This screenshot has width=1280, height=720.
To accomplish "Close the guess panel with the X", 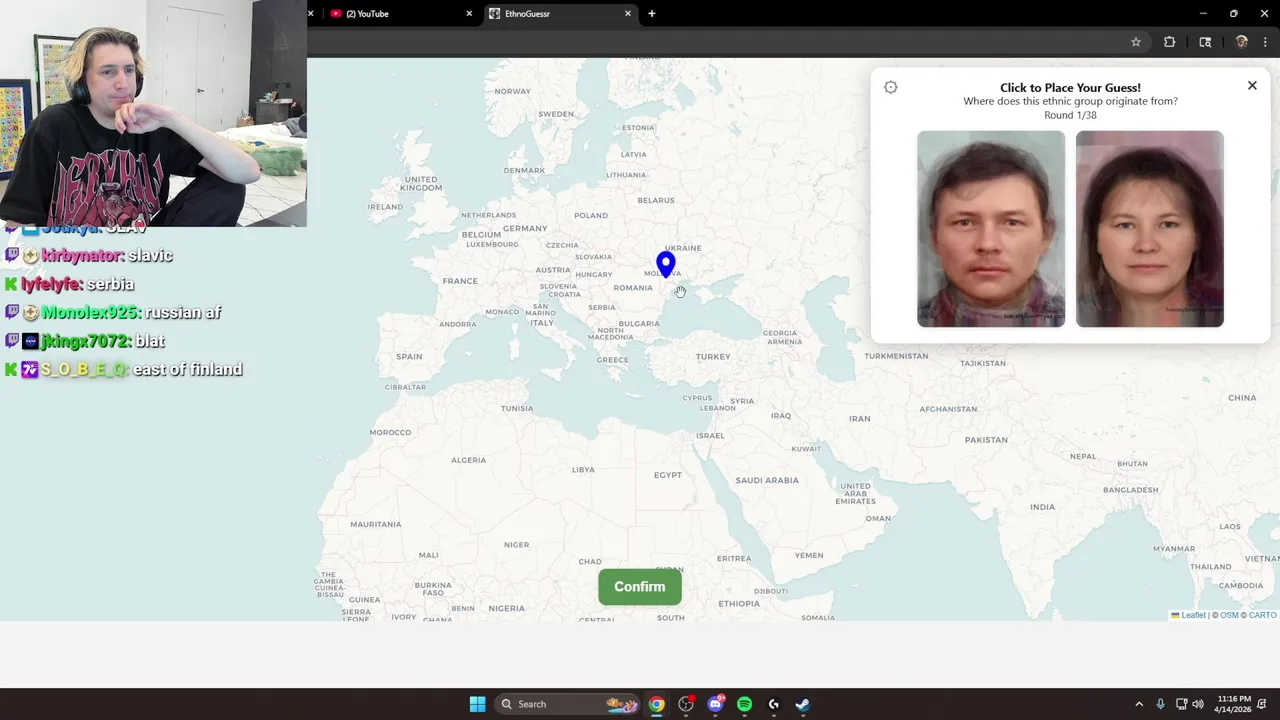I will click(x=1252, y=86).
